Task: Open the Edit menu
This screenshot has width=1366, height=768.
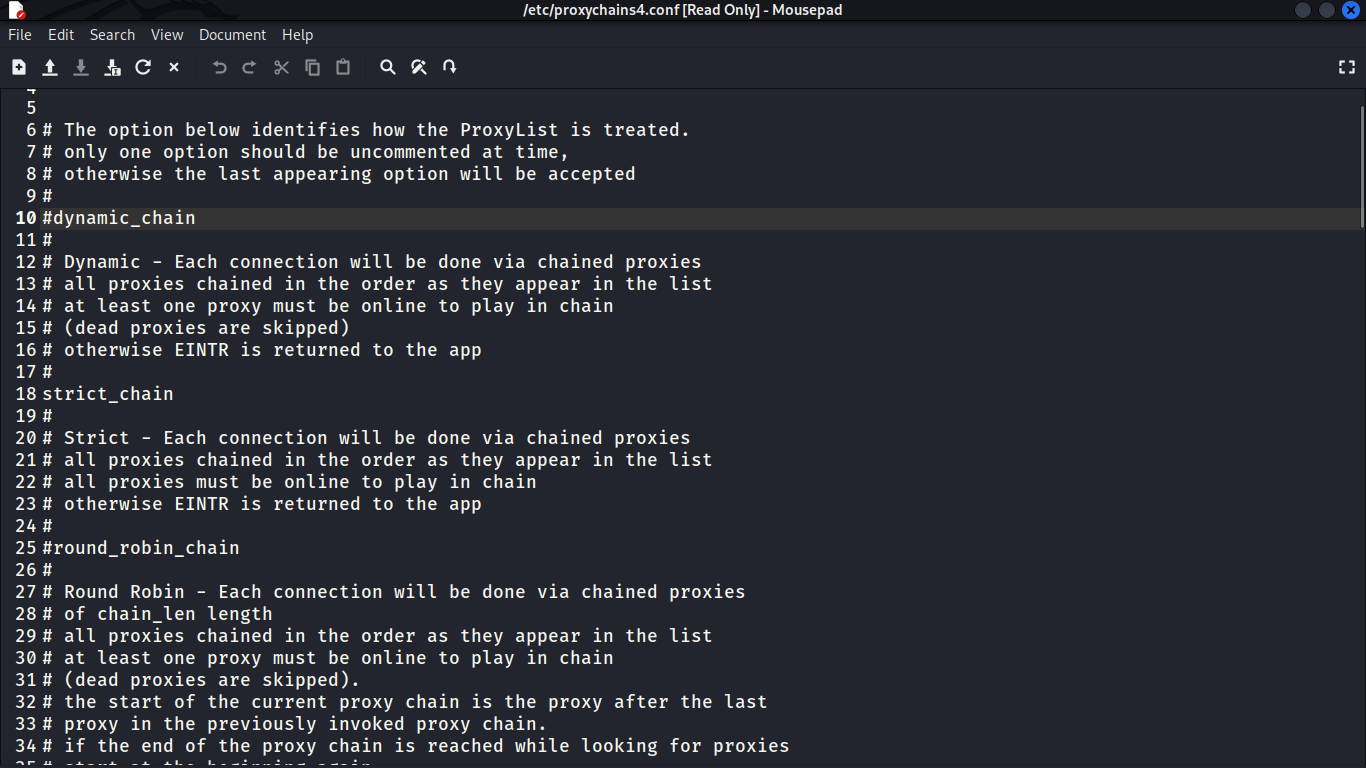Action: (61, 35)
